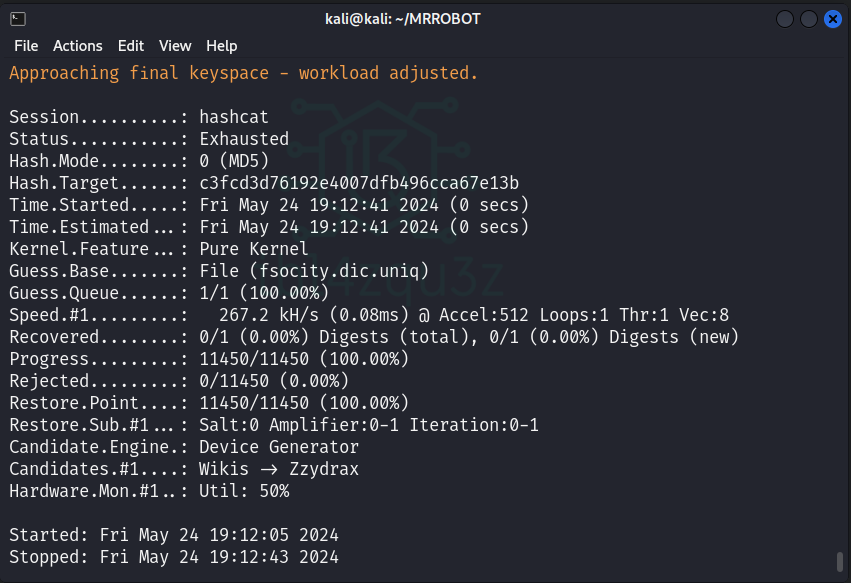
Task: Click the word Exhausted in the Status line
Action: click(244, 139)
